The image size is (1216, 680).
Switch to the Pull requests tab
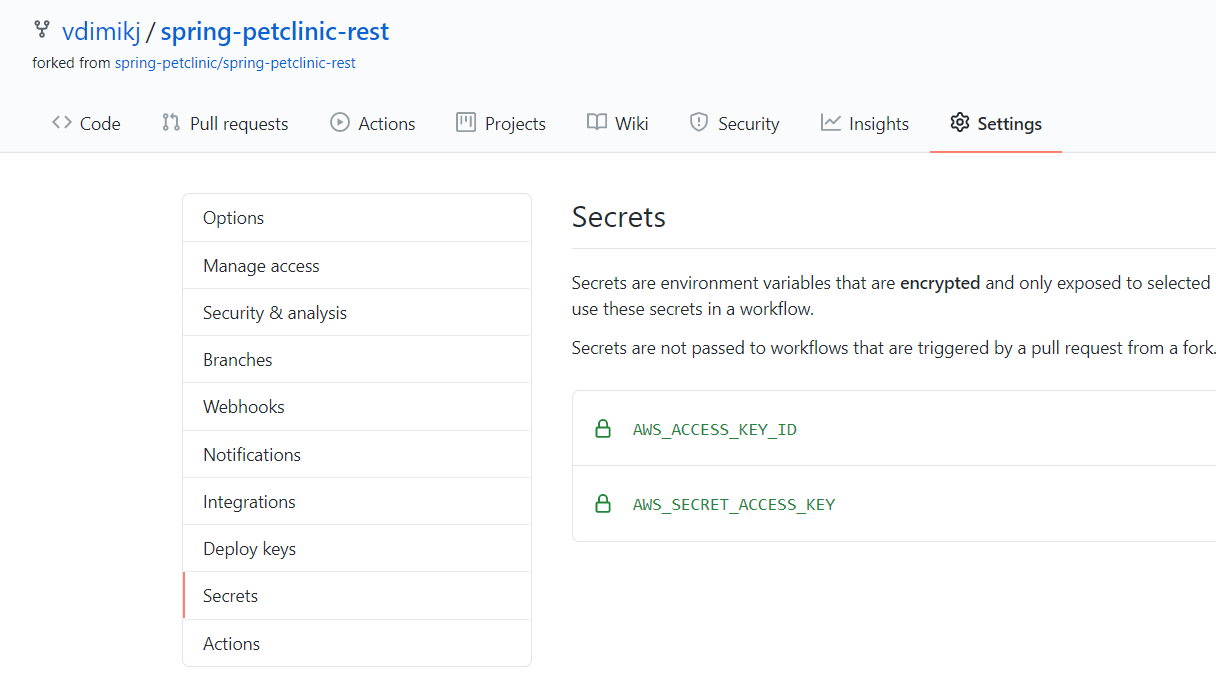coord(225,124)
